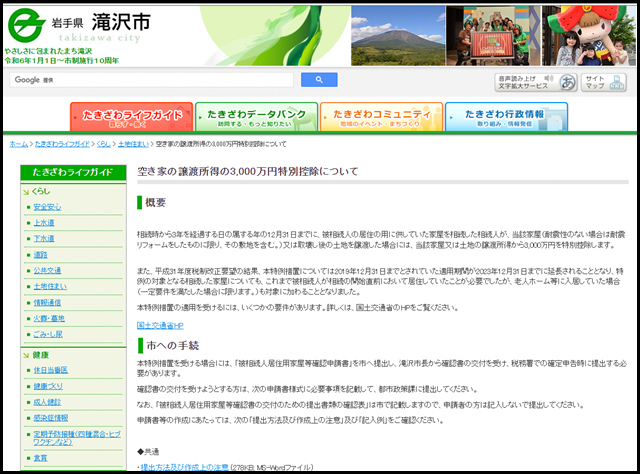Click the 市への手続 section heading
This screenshot has width=640, height=474.
[172, 346]
